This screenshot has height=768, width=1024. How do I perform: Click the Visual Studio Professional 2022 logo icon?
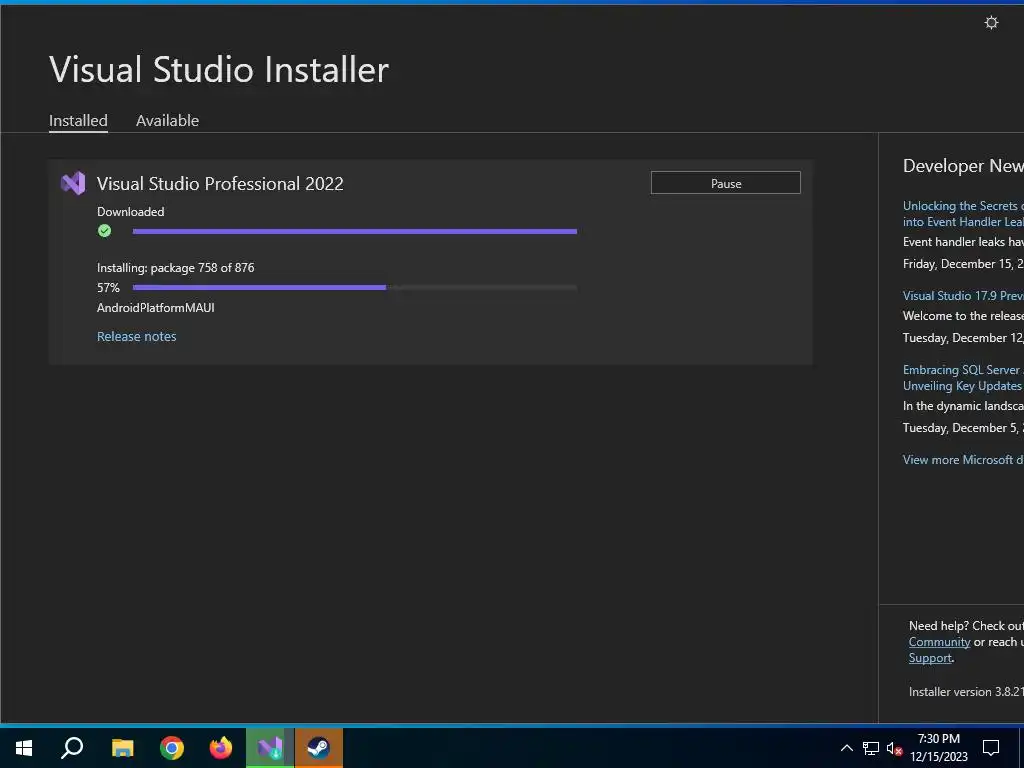point(73,184)
